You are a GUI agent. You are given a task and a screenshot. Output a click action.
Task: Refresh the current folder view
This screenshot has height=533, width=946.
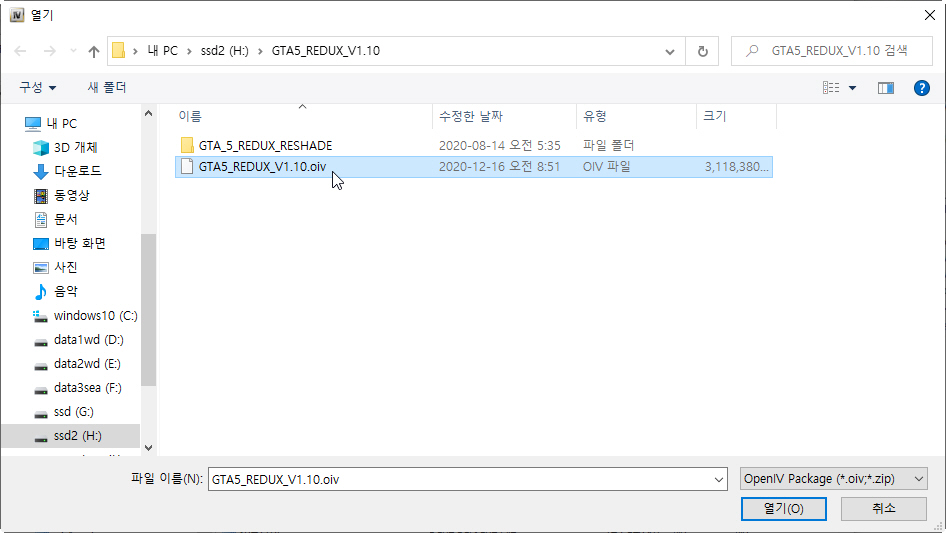click(x=702, y=51)
